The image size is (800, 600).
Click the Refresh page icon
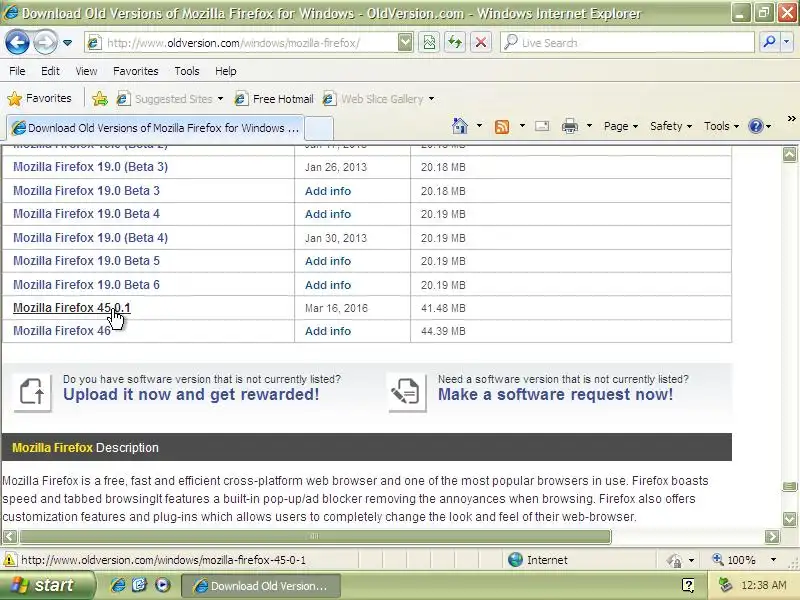coord(455,43)
